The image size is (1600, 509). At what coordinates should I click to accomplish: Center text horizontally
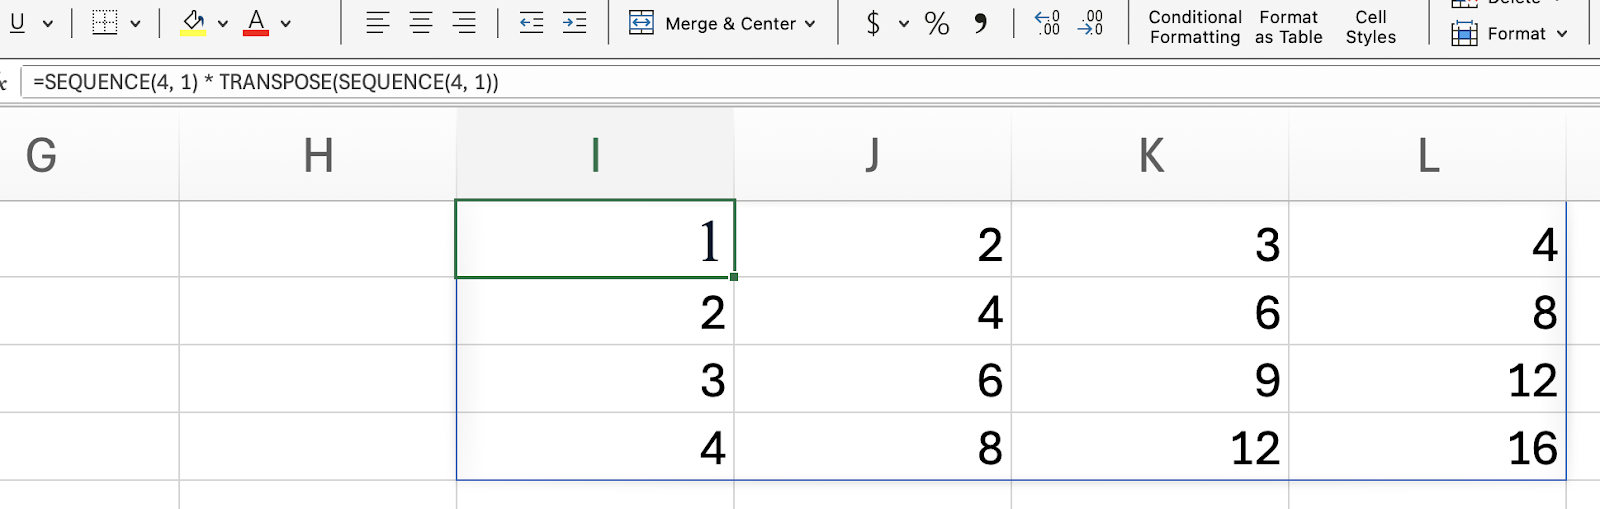tap(421, 23)
